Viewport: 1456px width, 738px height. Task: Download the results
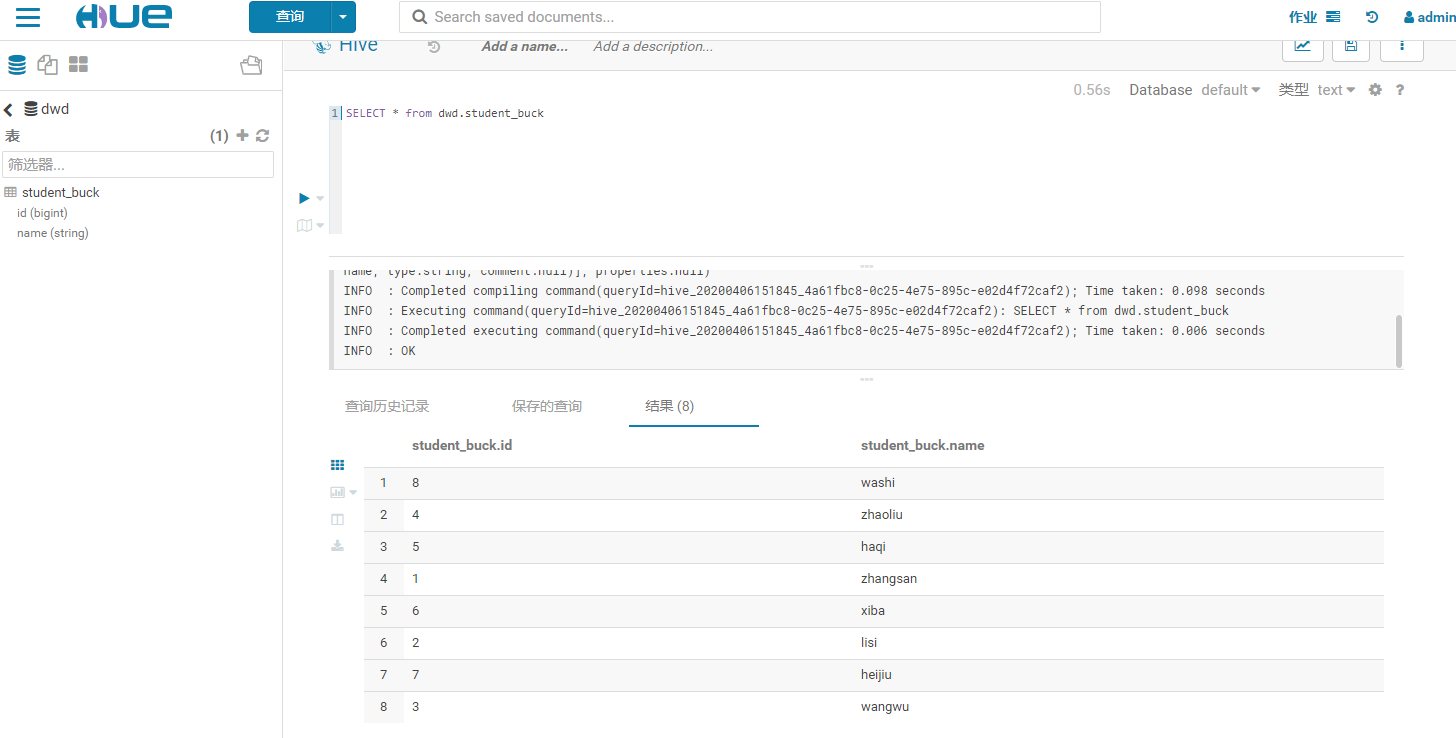(337, 545)
